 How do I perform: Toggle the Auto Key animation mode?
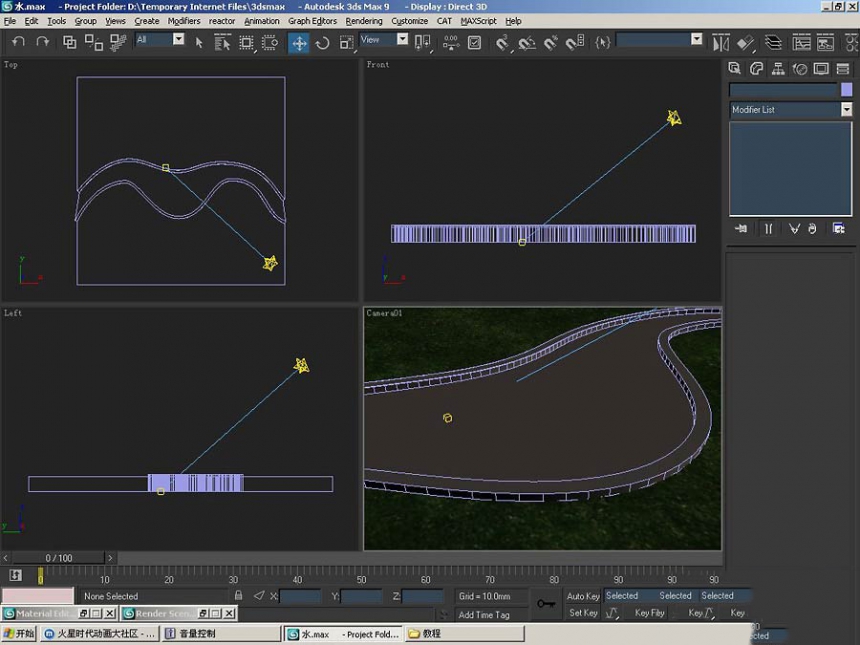(x=583, y=596)
